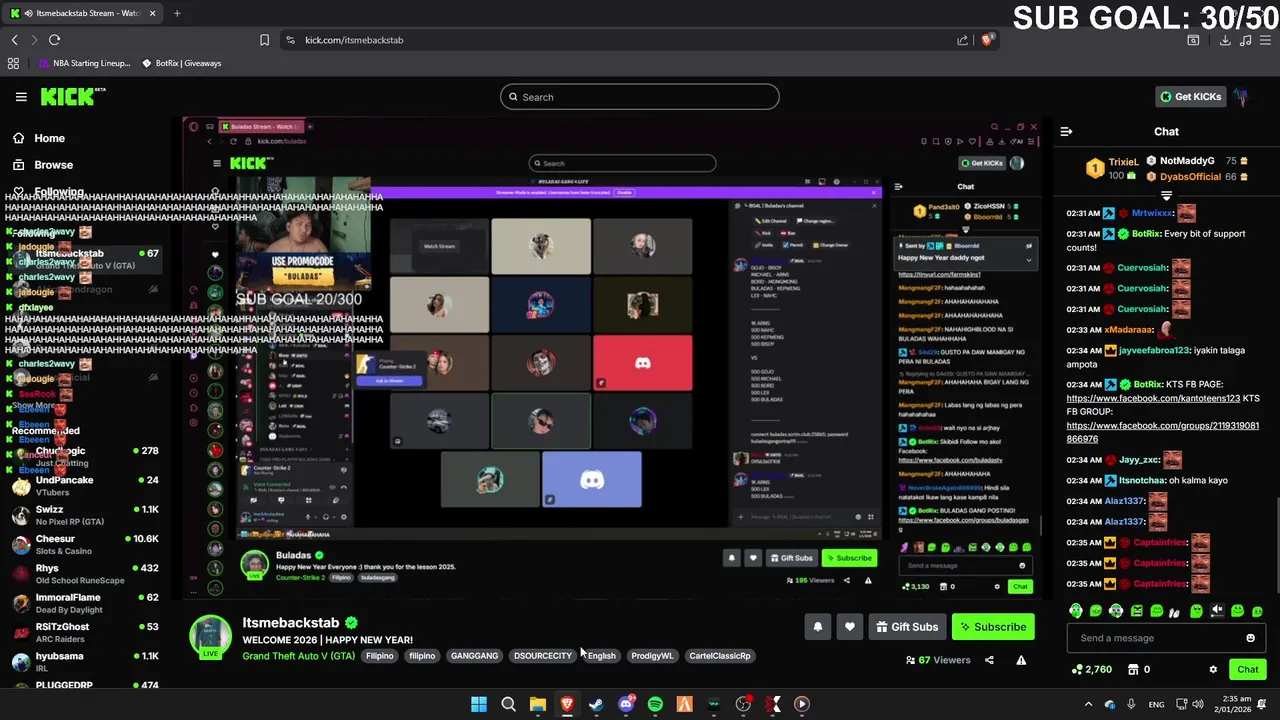1280x720 pixels.
Task: Open Brave Shields lion icon
Action: (987, 40)
